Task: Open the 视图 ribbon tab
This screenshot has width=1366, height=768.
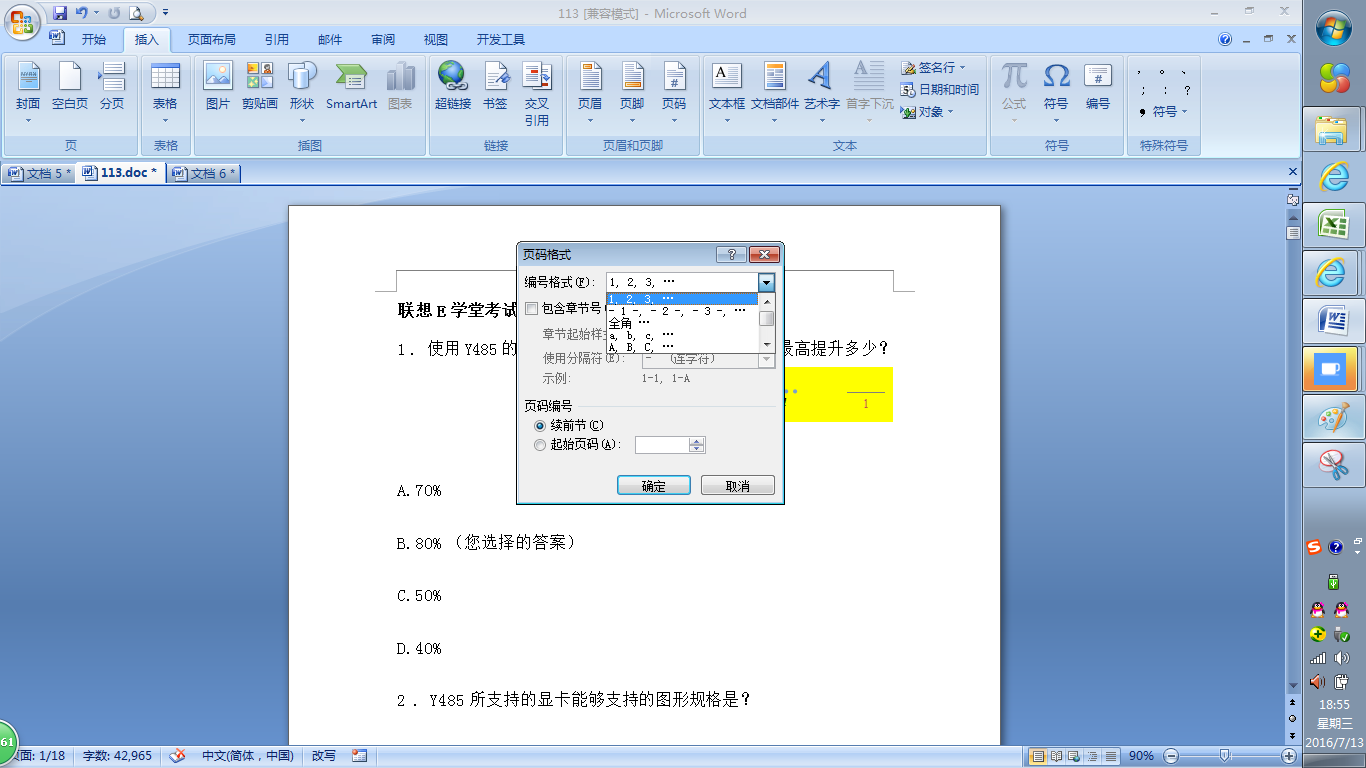Action: (436, 40)
